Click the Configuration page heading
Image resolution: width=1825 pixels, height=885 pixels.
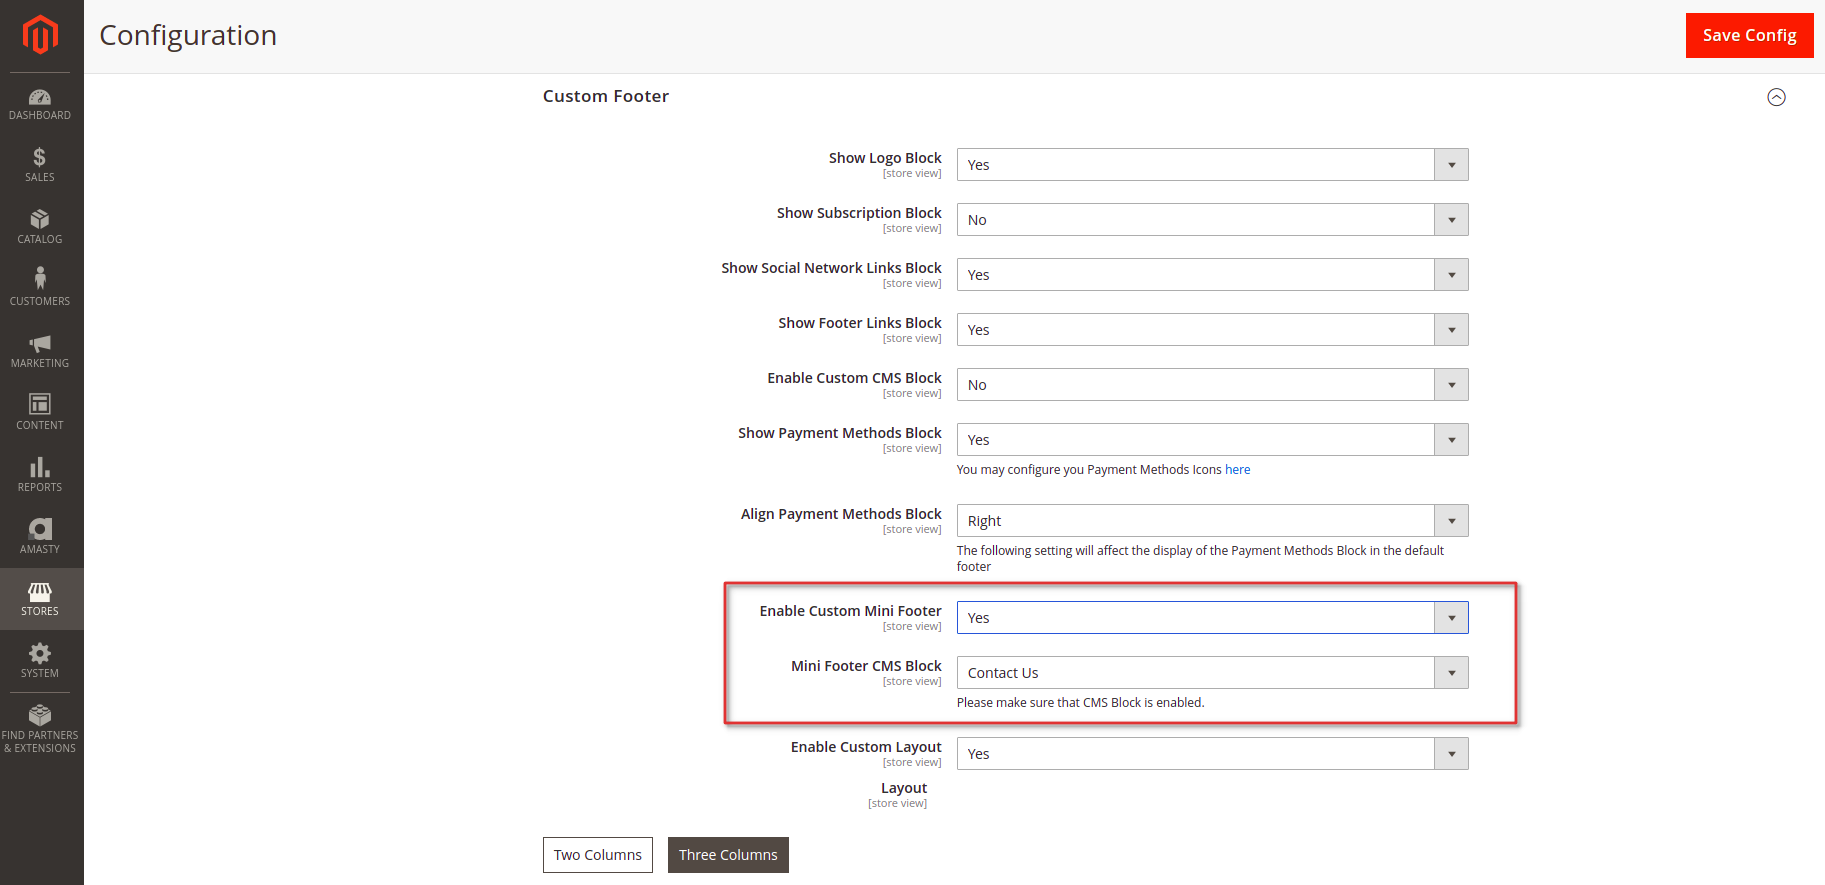tap(188, 35)
